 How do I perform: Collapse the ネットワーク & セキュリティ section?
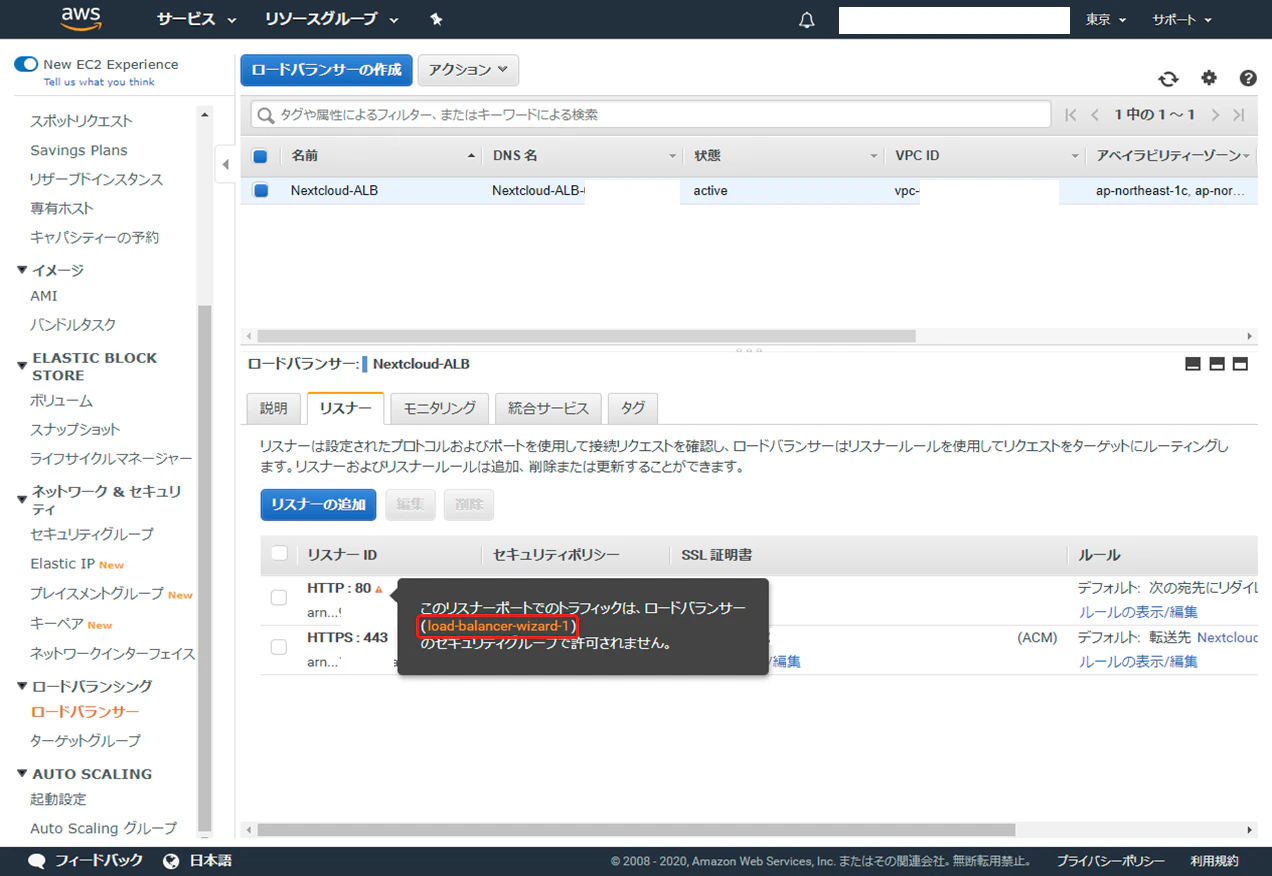pyautogui.click(x=23, y=500)
